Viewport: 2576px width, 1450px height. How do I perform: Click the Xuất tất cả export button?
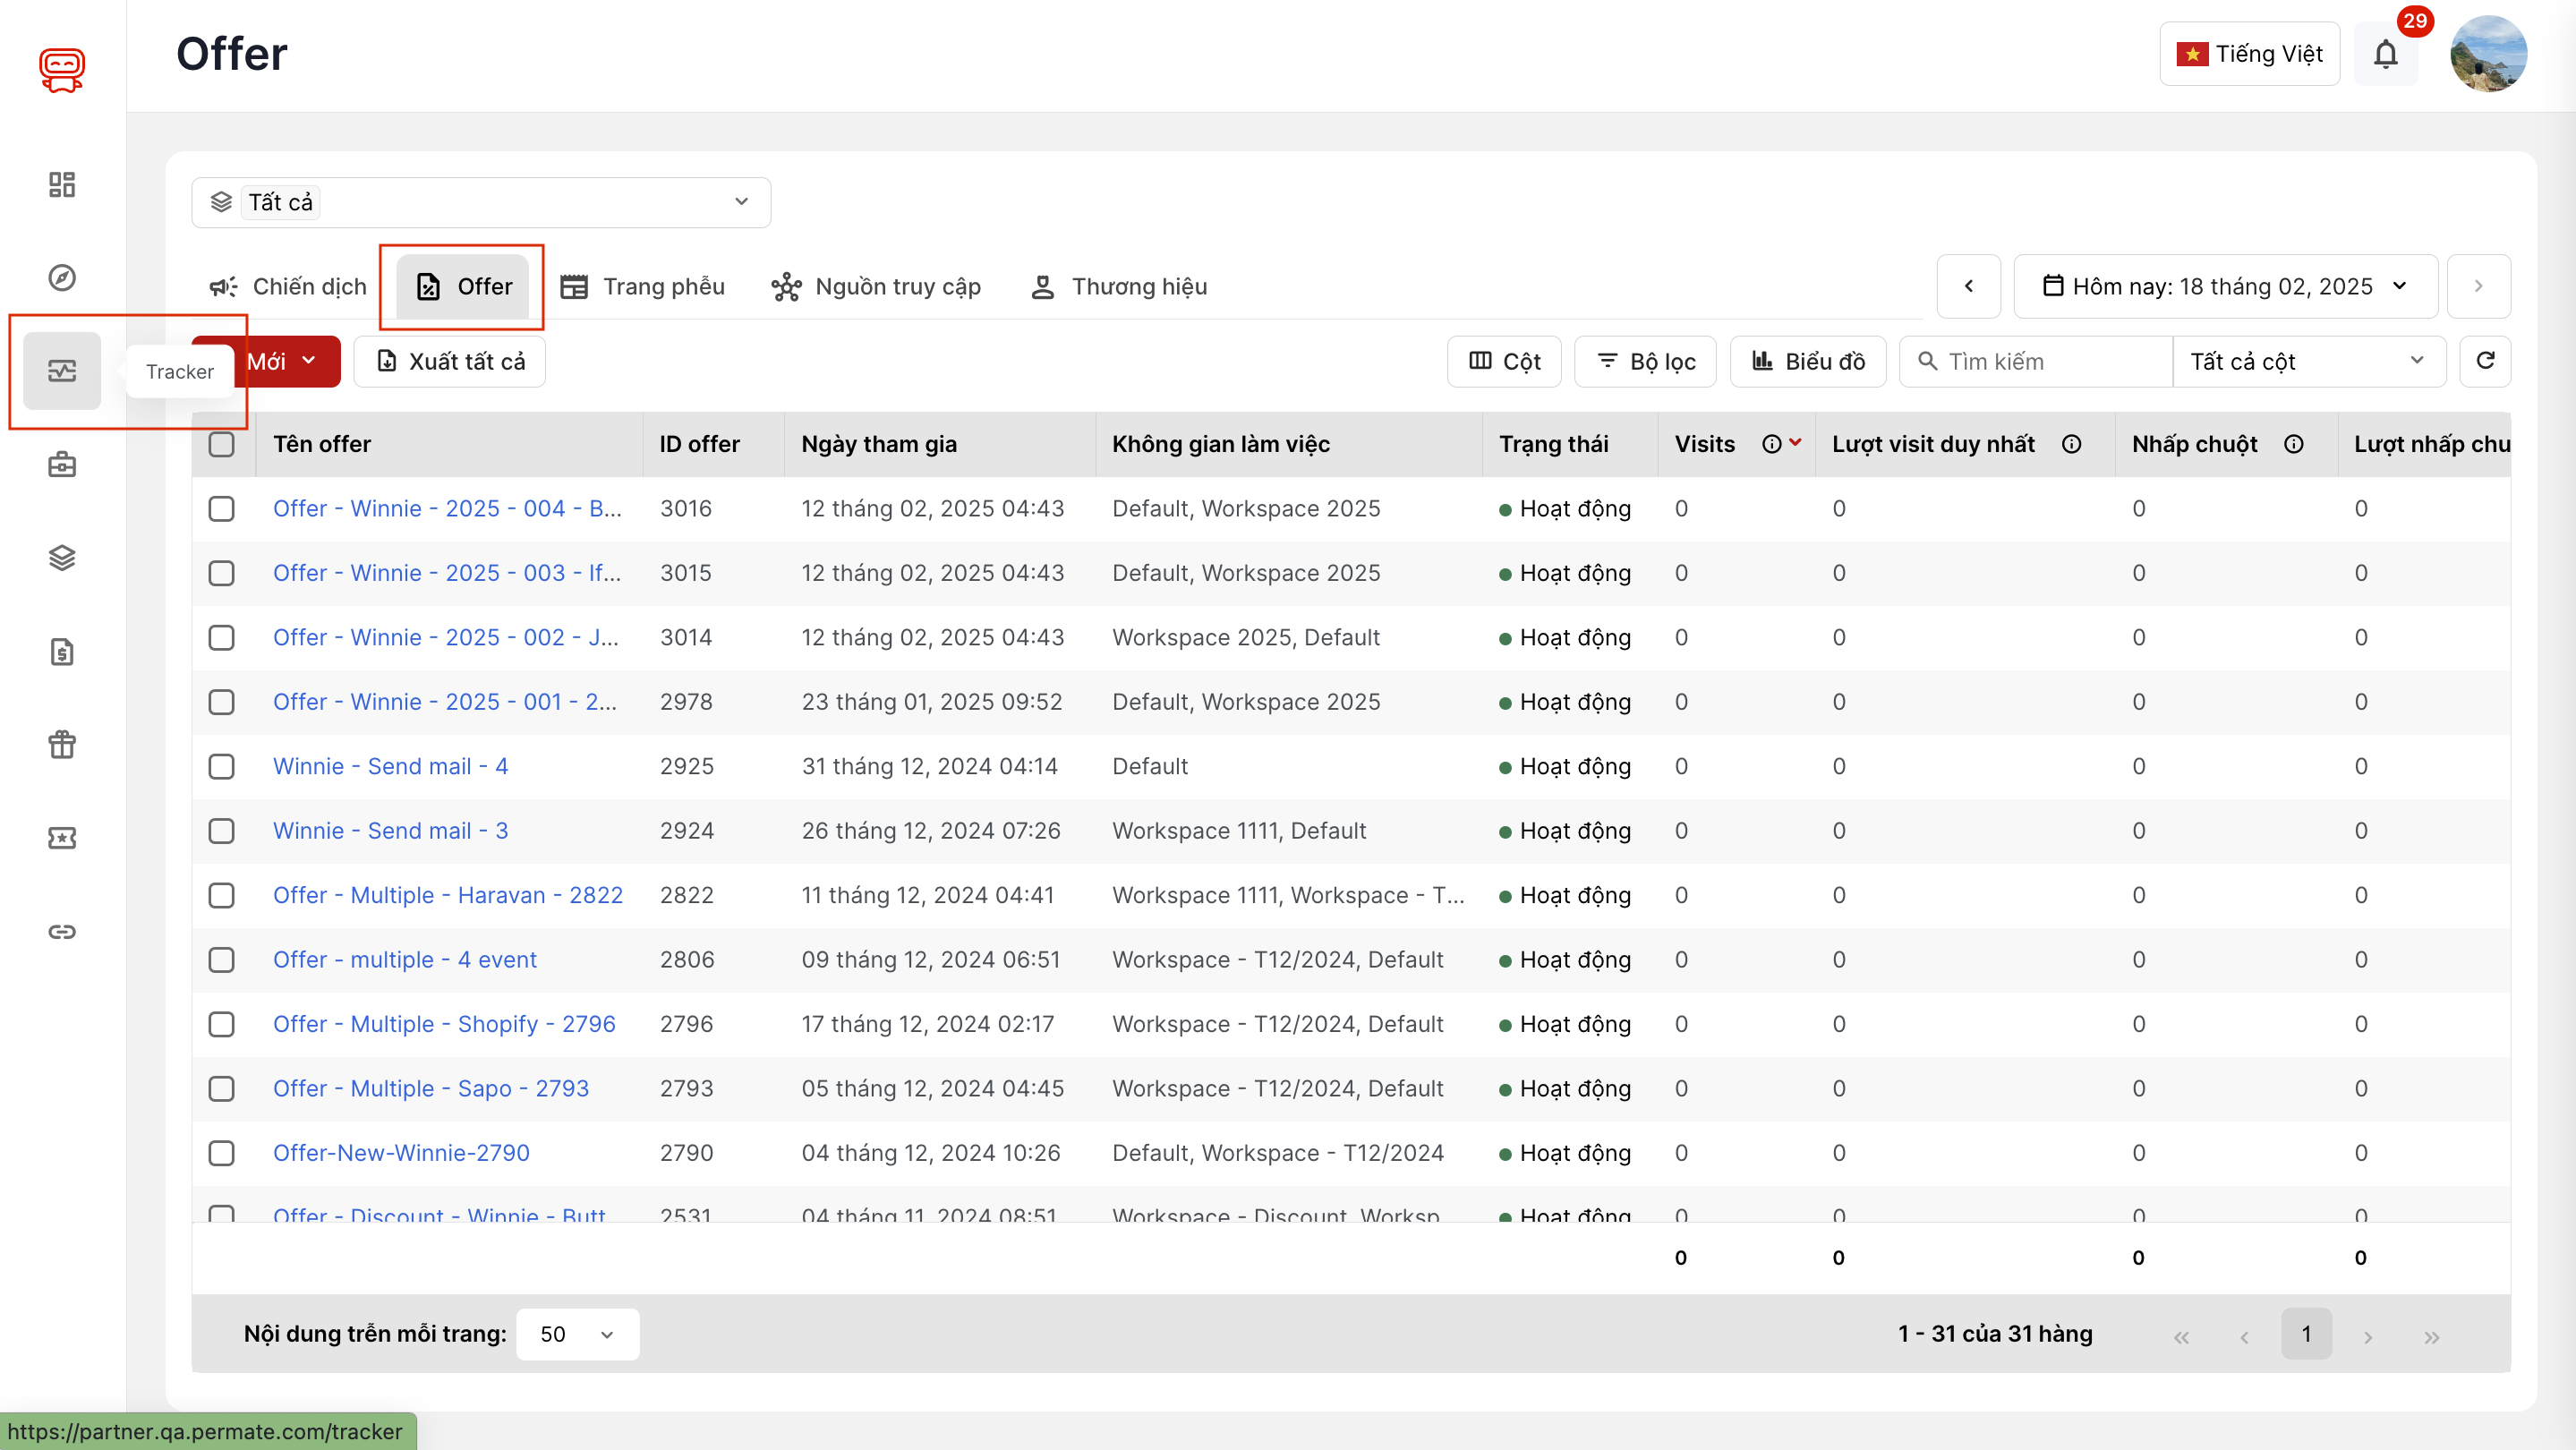(x=450, y=361)
